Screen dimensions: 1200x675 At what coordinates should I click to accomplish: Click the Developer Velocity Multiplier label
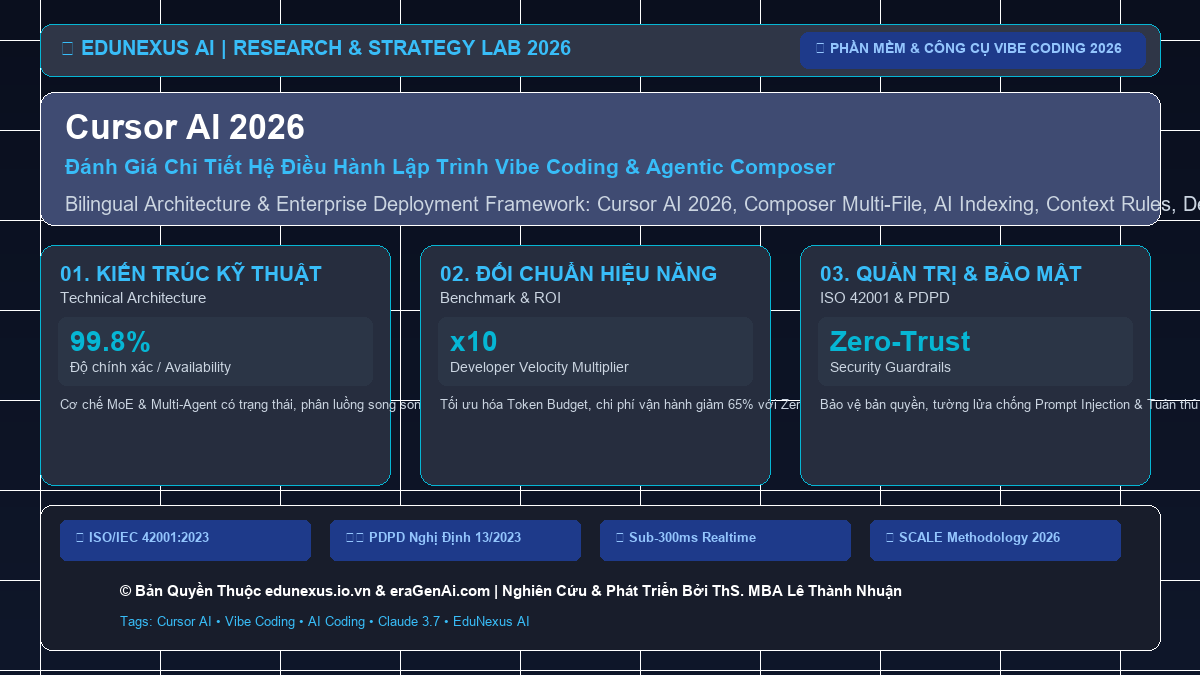pos(539,367)
